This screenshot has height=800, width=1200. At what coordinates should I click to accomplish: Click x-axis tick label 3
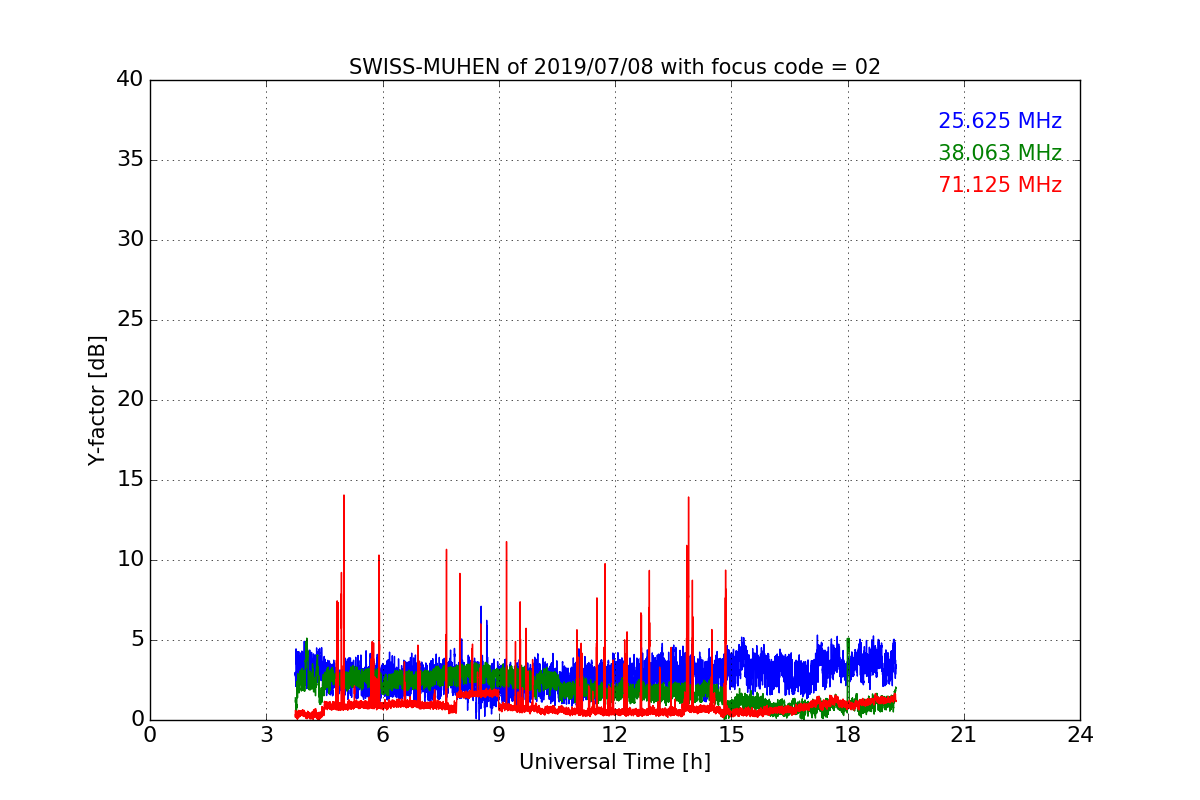pyautogui.click(x=266, y=734)
